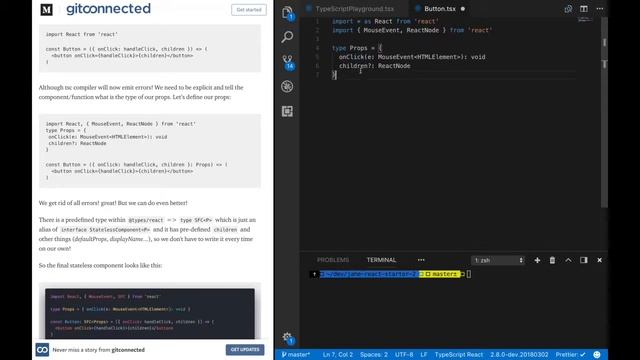Close the terminal panel
Image resolution: width=640 pixels, height=360 pixels.
[x=599, y=260]
